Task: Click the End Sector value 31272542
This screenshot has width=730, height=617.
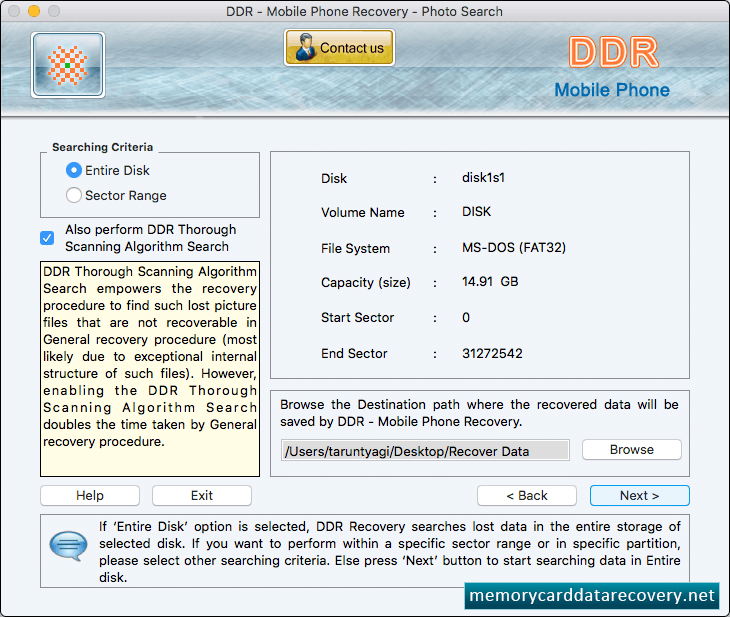Action: 492,353
